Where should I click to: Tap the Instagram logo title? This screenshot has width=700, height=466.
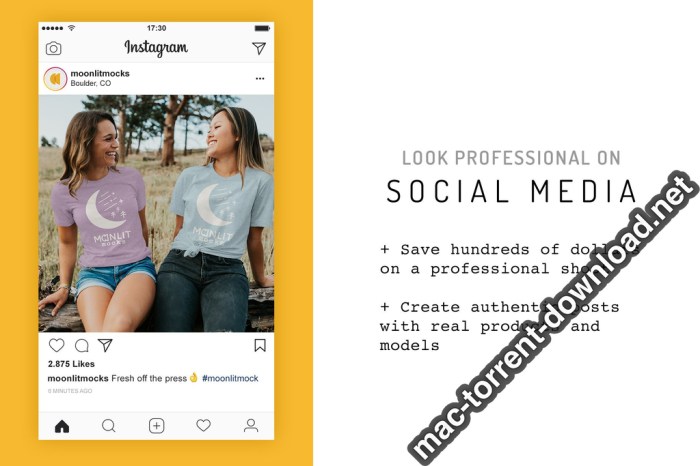[156, 48]
